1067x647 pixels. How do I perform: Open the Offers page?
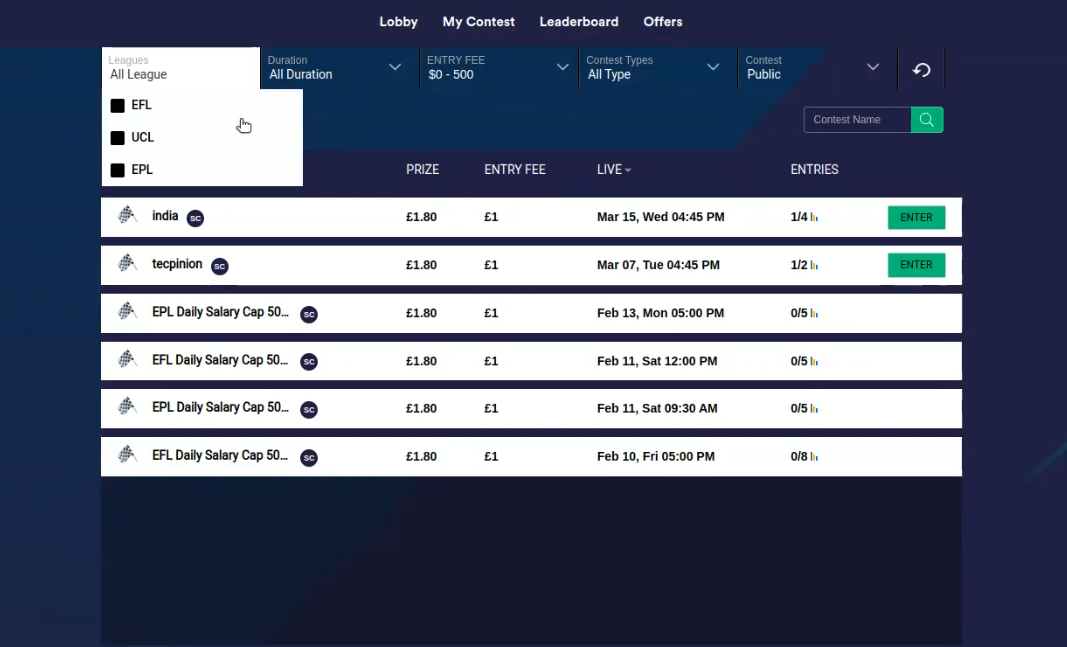(662, 21)
